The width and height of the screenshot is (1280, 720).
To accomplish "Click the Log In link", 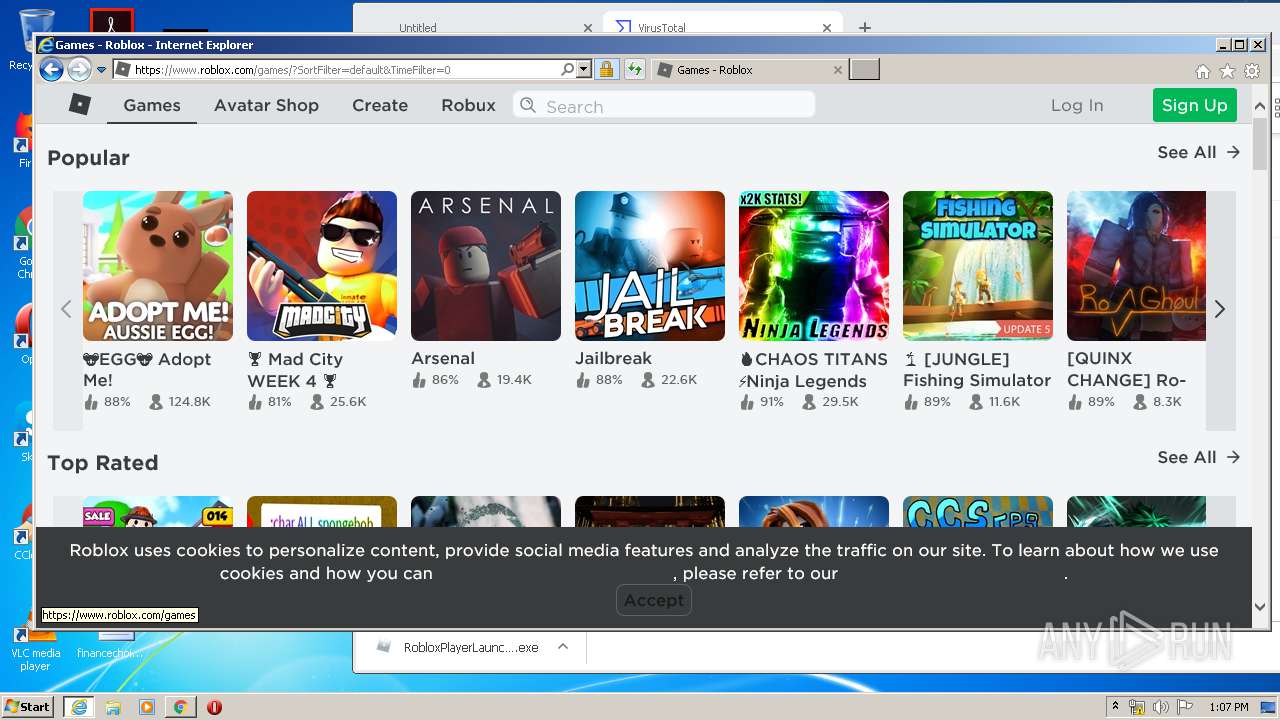I will point(1077,105).
